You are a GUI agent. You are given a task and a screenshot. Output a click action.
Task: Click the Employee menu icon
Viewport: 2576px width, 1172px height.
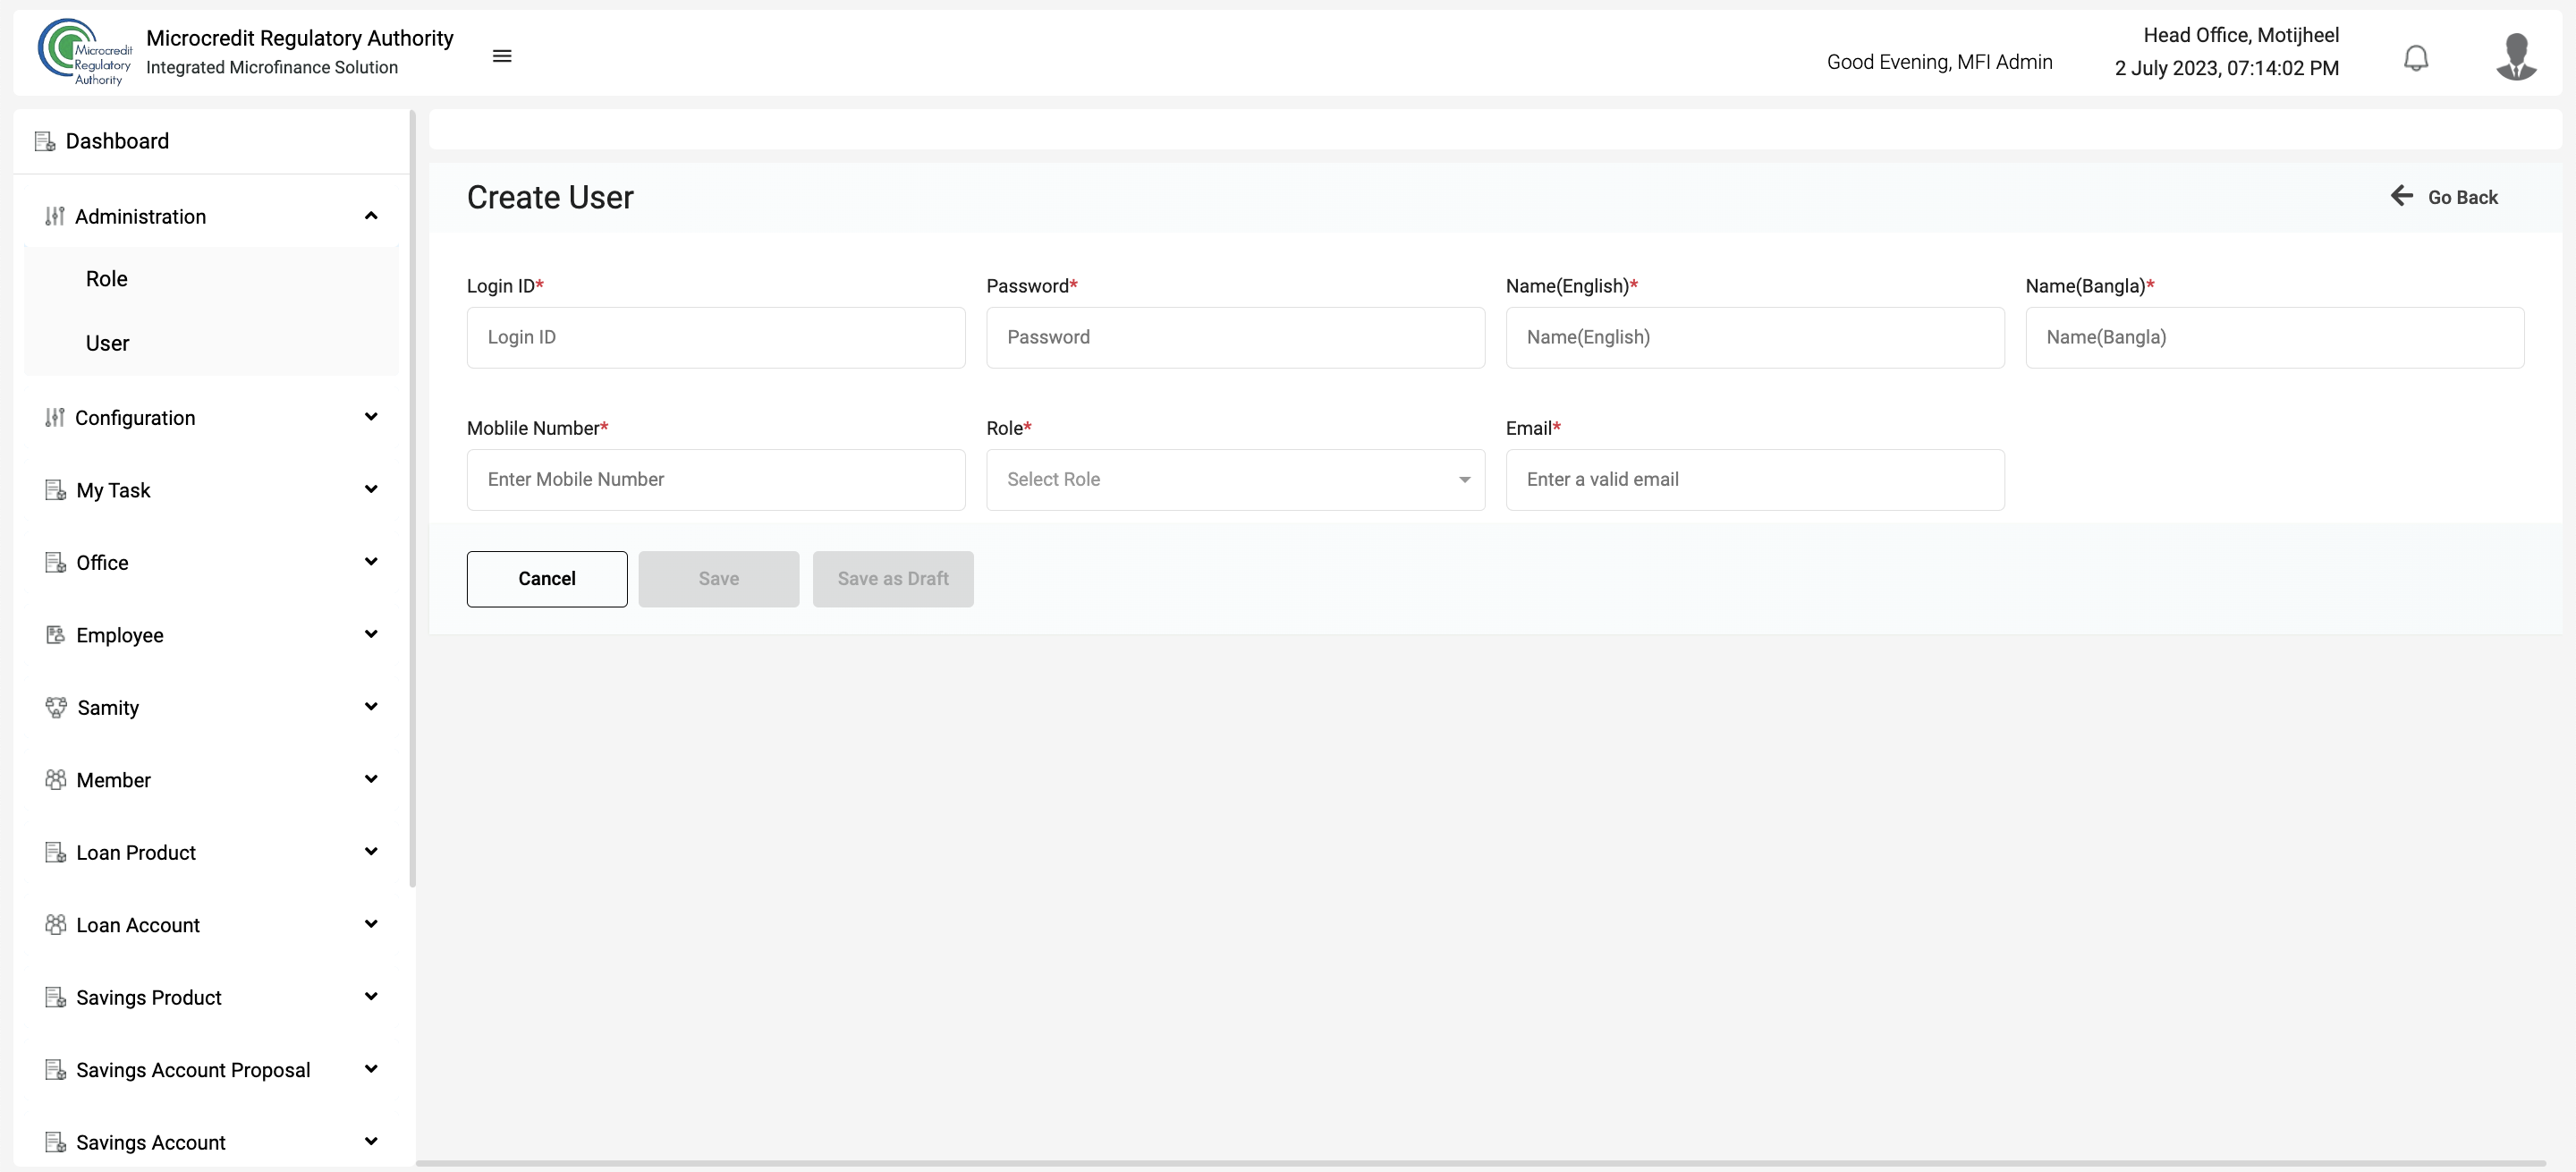click(56, 635)
